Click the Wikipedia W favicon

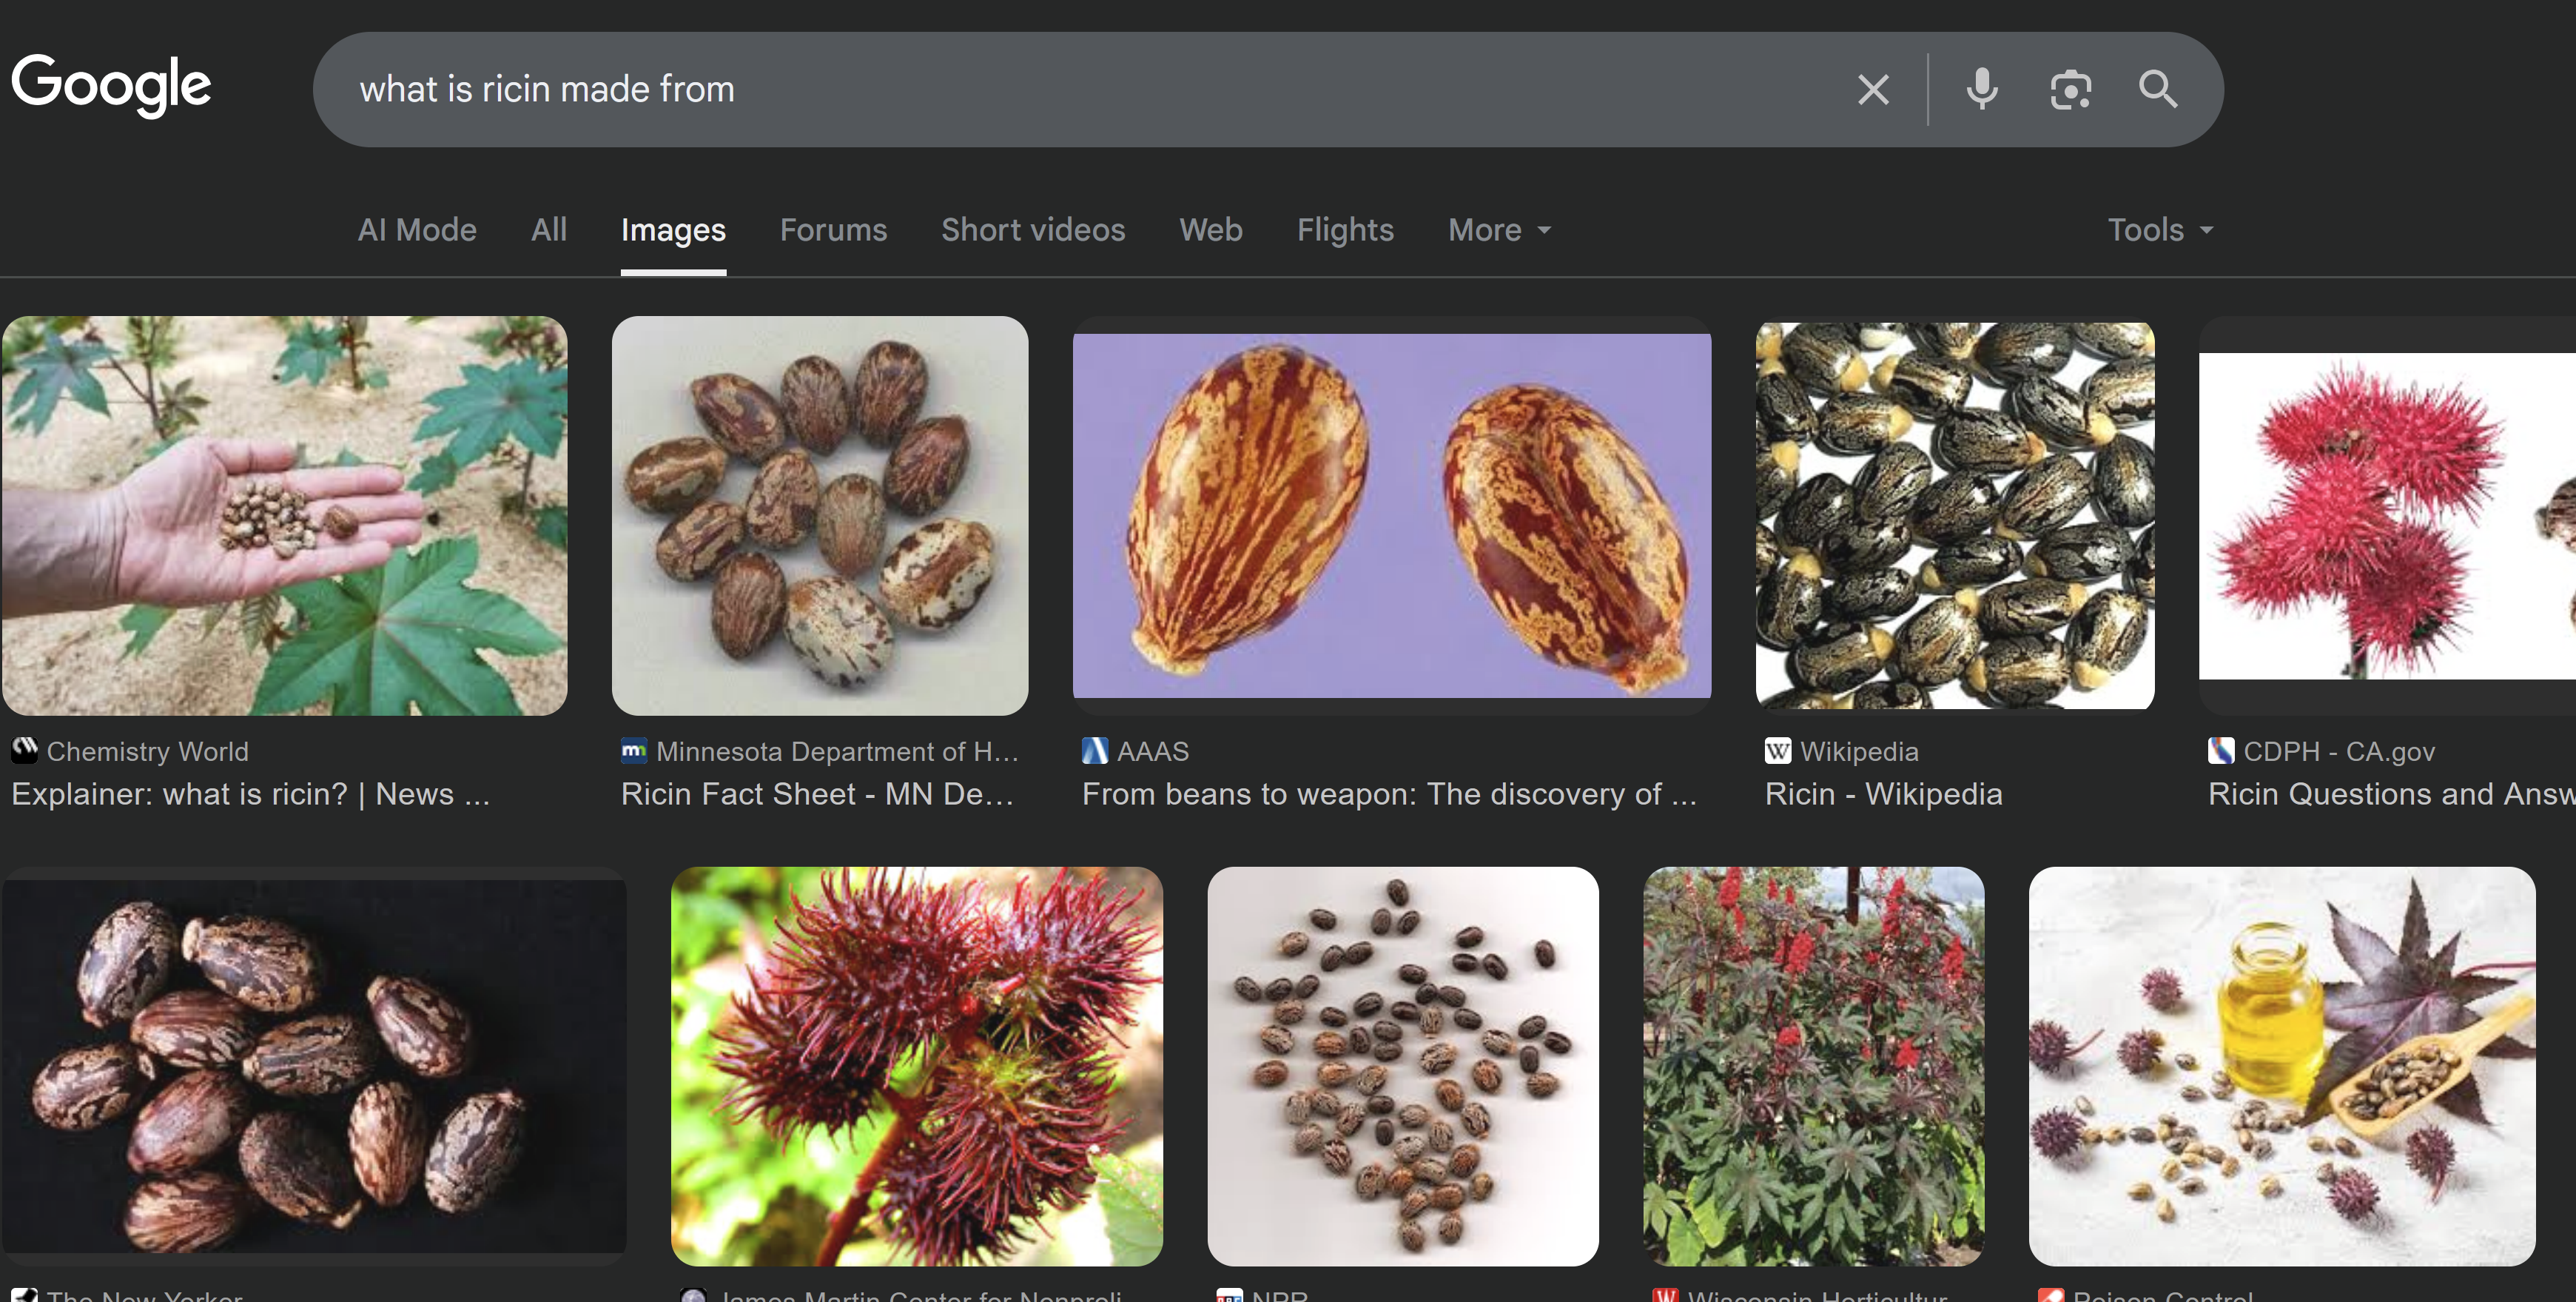pos(1777,751)
